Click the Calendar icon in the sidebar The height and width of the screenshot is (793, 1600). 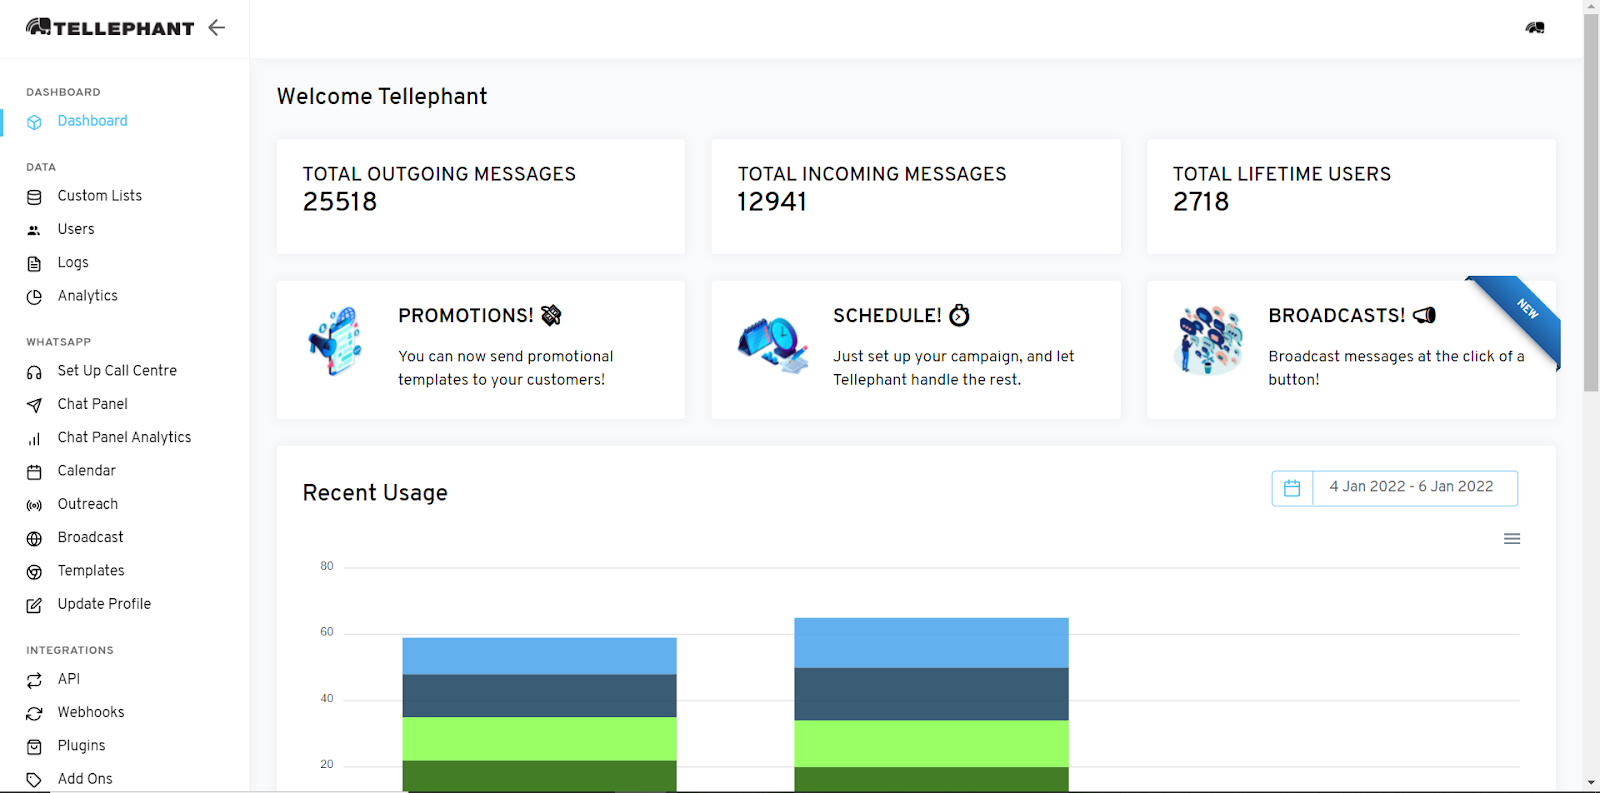[x=34, y=472]
